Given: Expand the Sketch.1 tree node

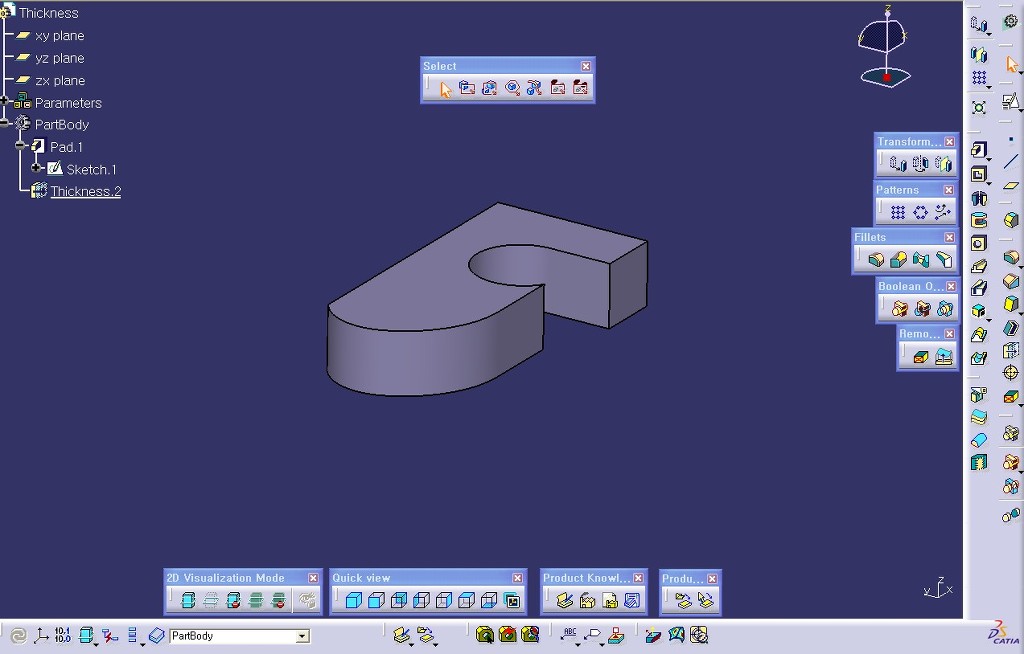Looking at the screenshot, I should pyautogui.click(x=36, y=169).
